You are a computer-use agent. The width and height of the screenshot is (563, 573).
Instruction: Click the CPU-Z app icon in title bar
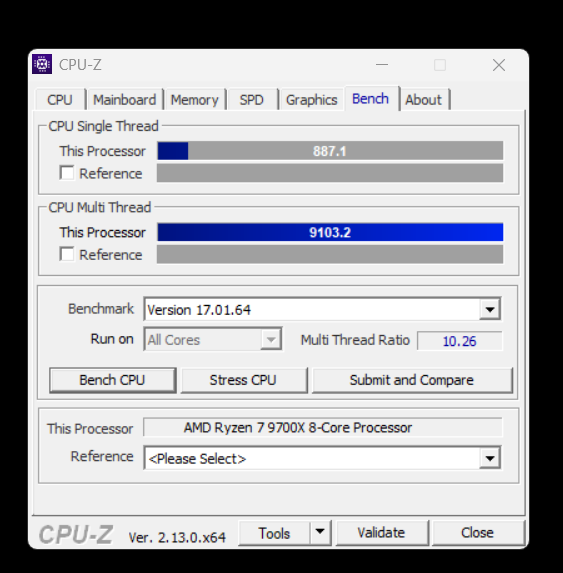click(x=42, y=64)
